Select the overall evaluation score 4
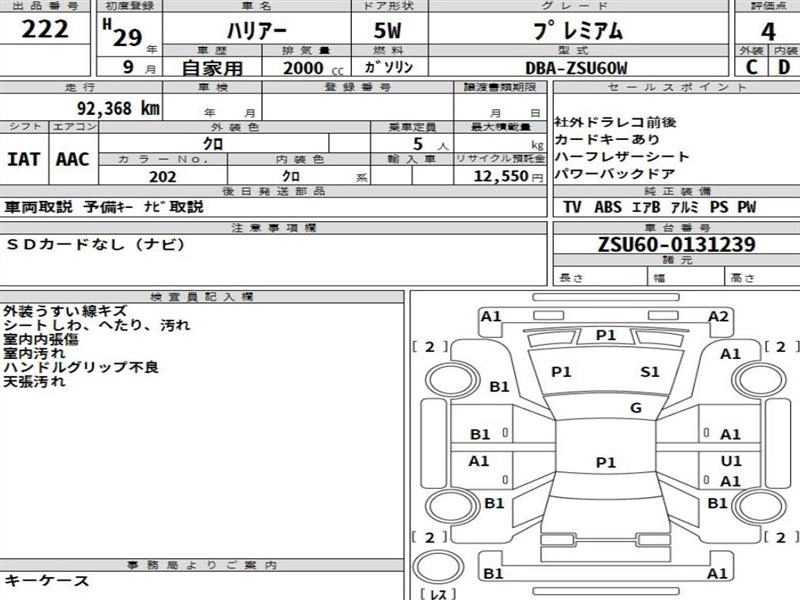The height and width of the screenshot is (600, 800). [768, 32]
